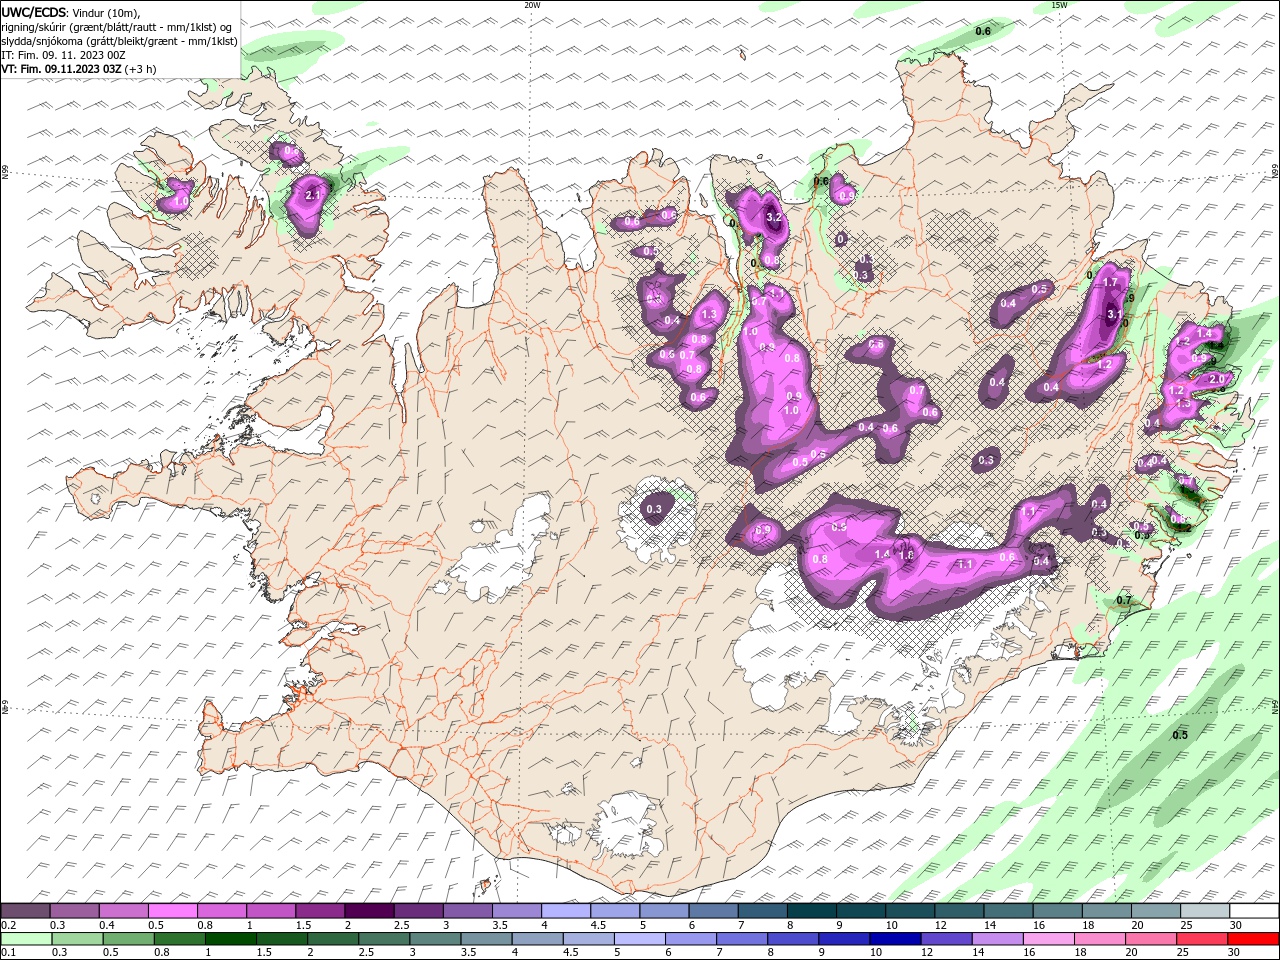Select bottom legend lightest green swatch at 0.1
The width and height of the screenshot is (1280, 960).
pos(25,939)
